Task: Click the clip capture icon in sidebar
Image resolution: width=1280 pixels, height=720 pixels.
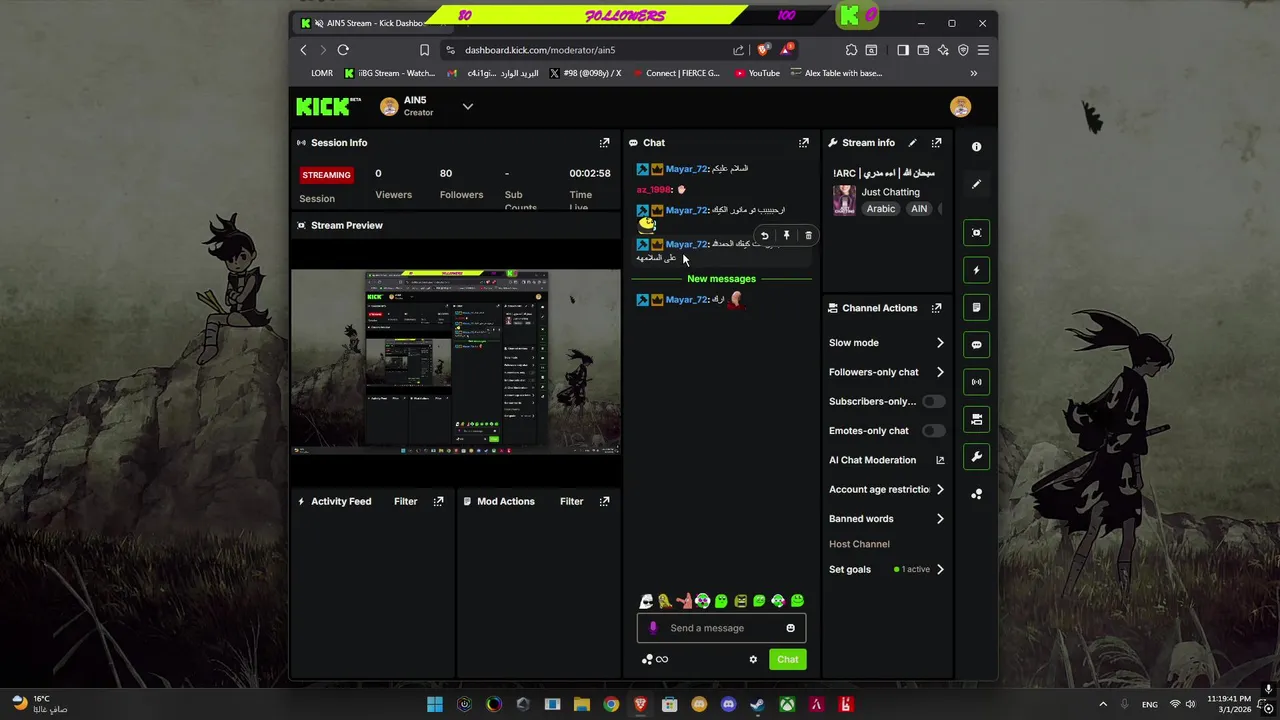Action: [x=977, y=233]
